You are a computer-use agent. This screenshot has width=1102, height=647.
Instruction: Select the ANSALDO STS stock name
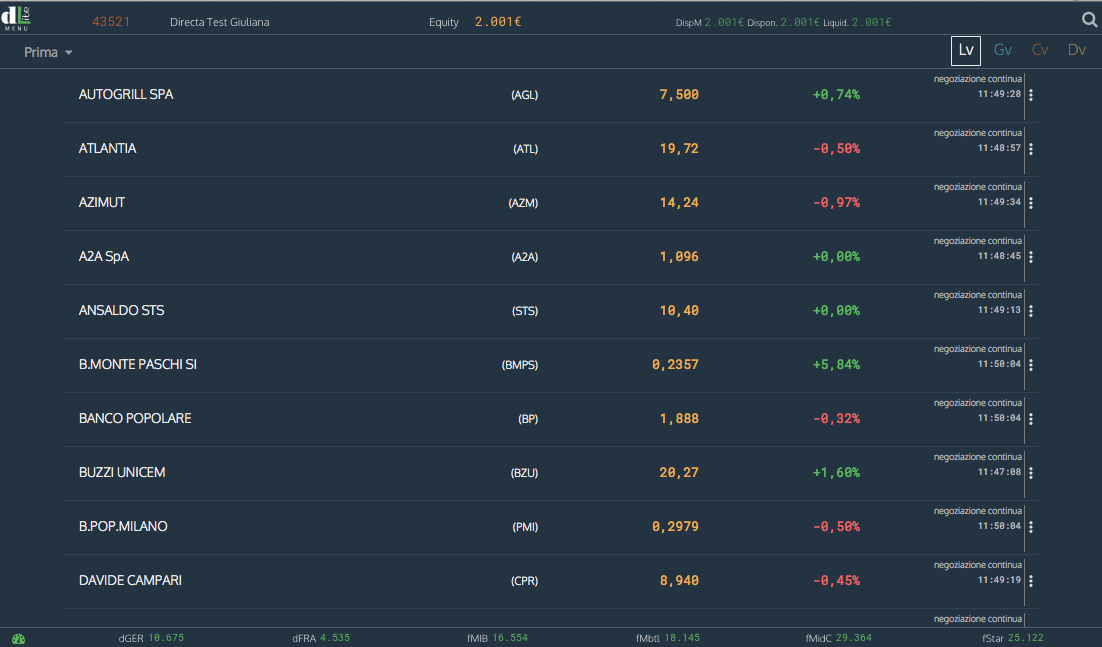coord(122,311)
